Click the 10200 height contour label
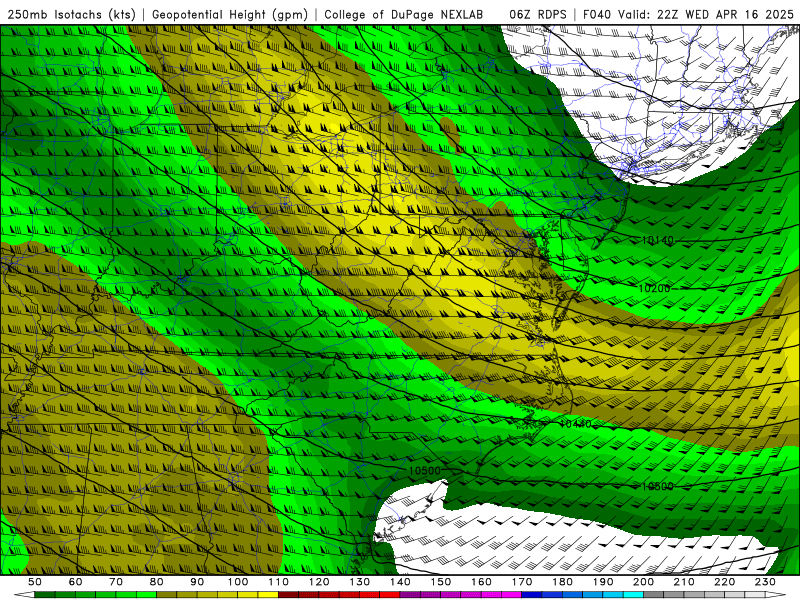This screenshot has width=800, height=600. pyautogui.click(x=654, y=288)
